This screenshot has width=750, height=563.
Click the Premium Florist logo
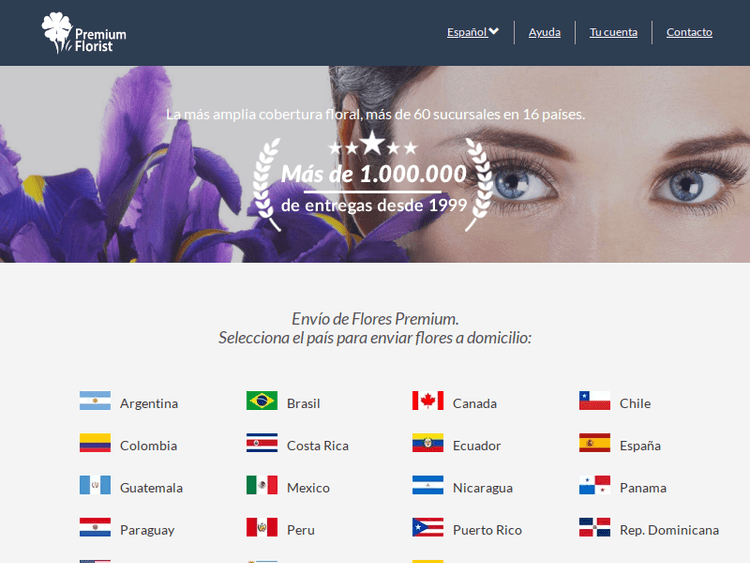84,33
